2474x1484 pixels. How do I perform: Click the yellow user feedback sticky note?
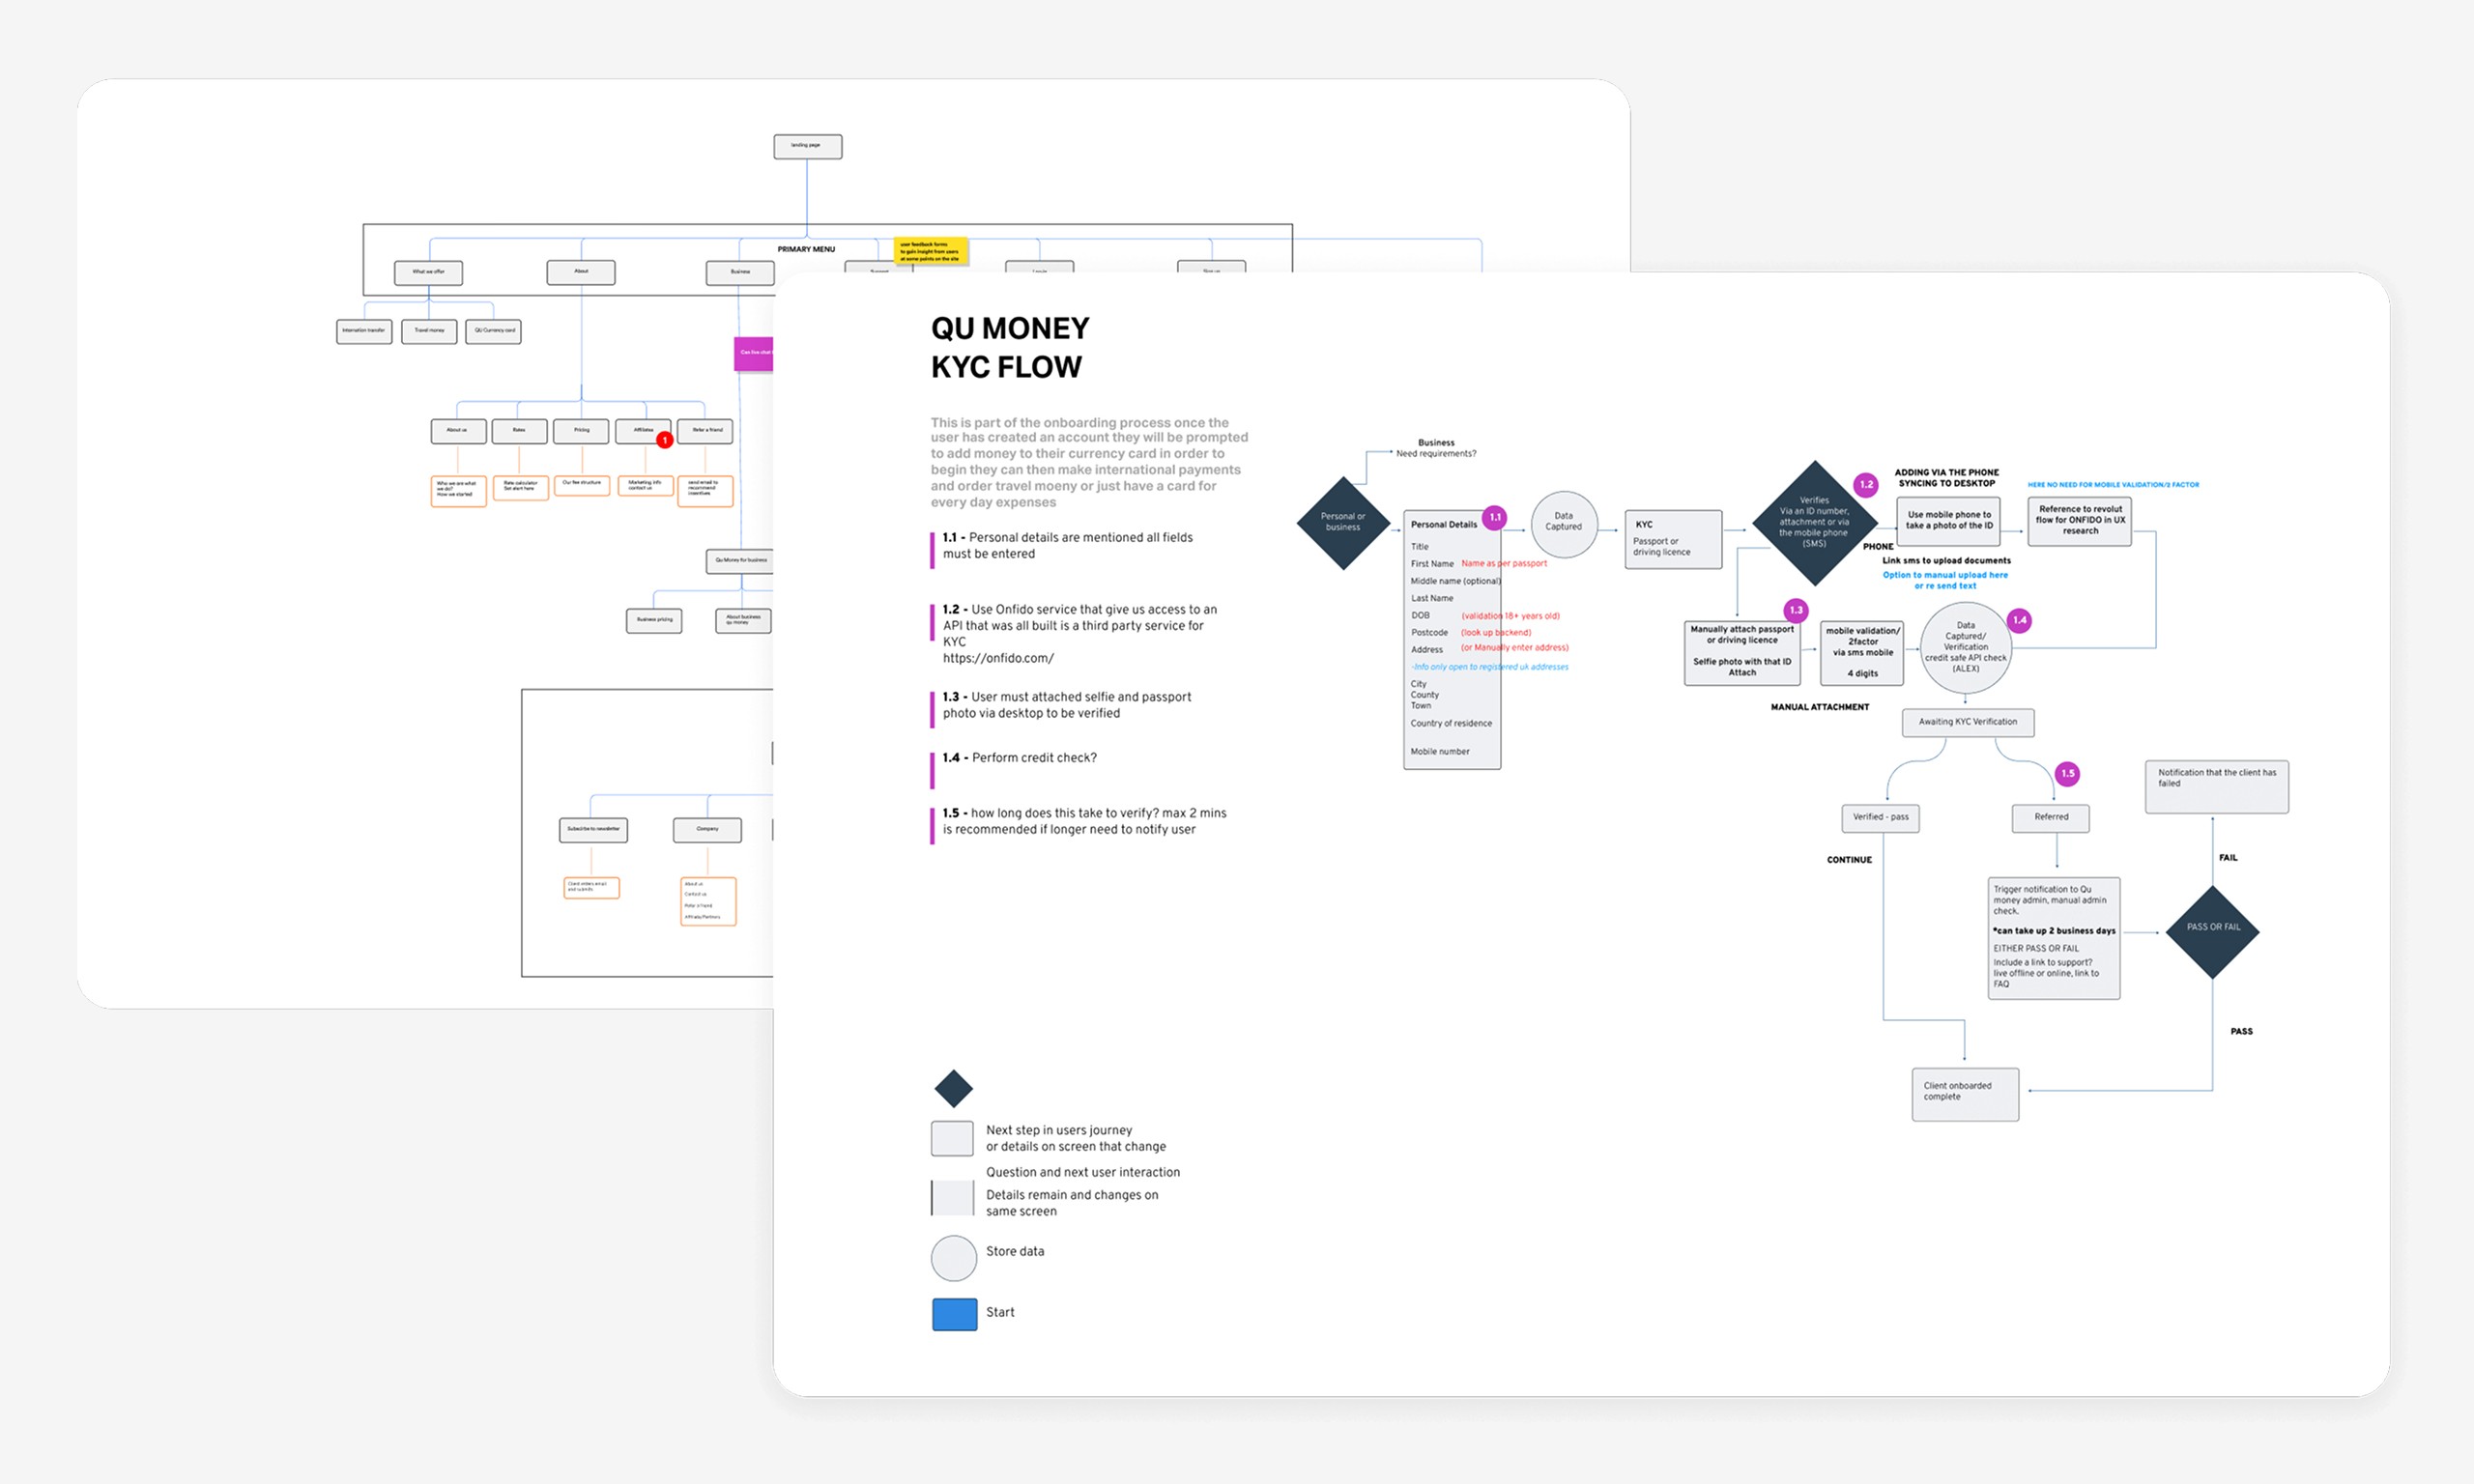pos(930,251)
